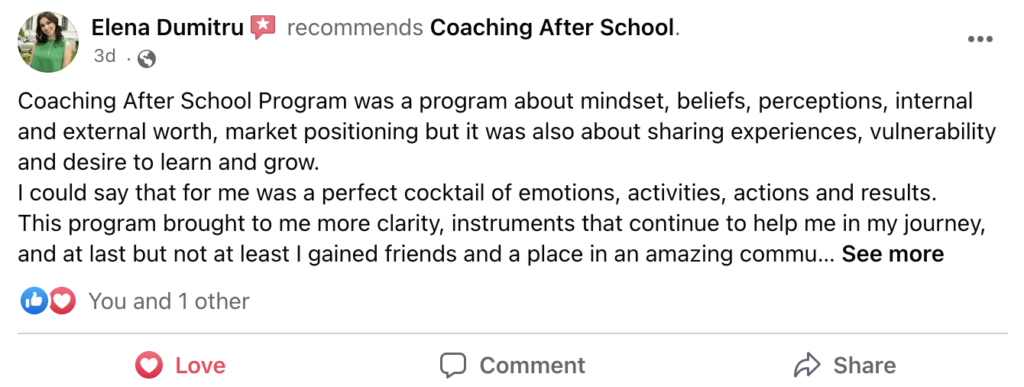Image resolution: width=1024 pixels, height=387 pixels.
Task: Click the Love button label
Action: point(200,365)
